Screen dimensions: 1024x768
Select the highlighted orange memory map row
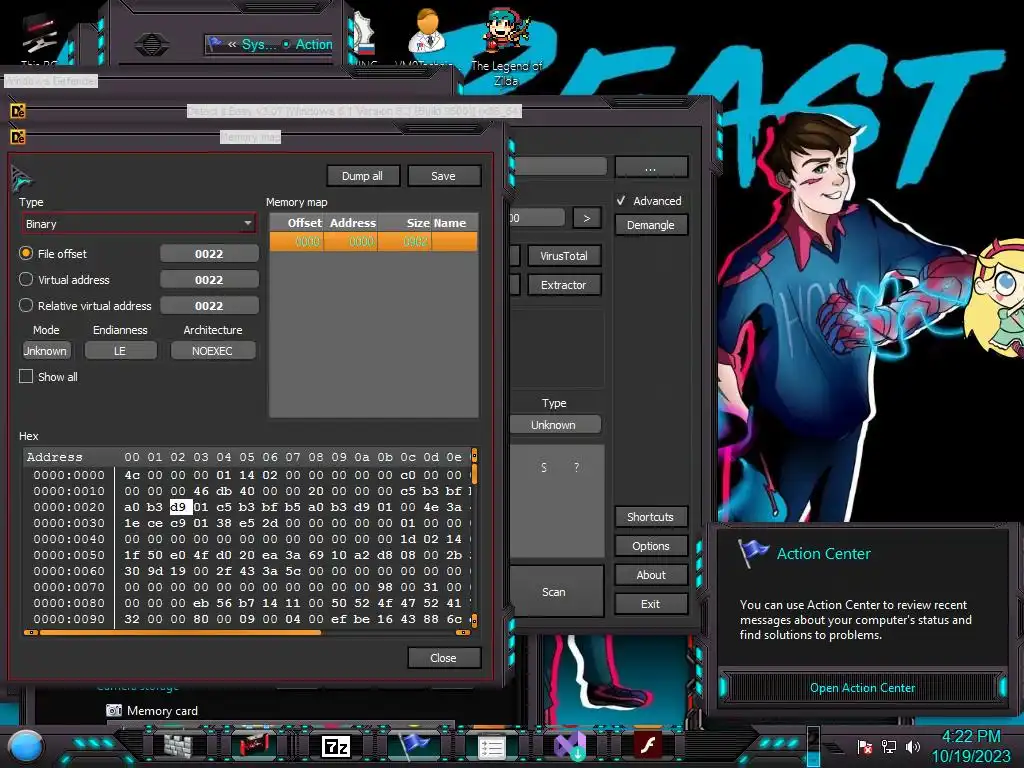tap(374, 242)
